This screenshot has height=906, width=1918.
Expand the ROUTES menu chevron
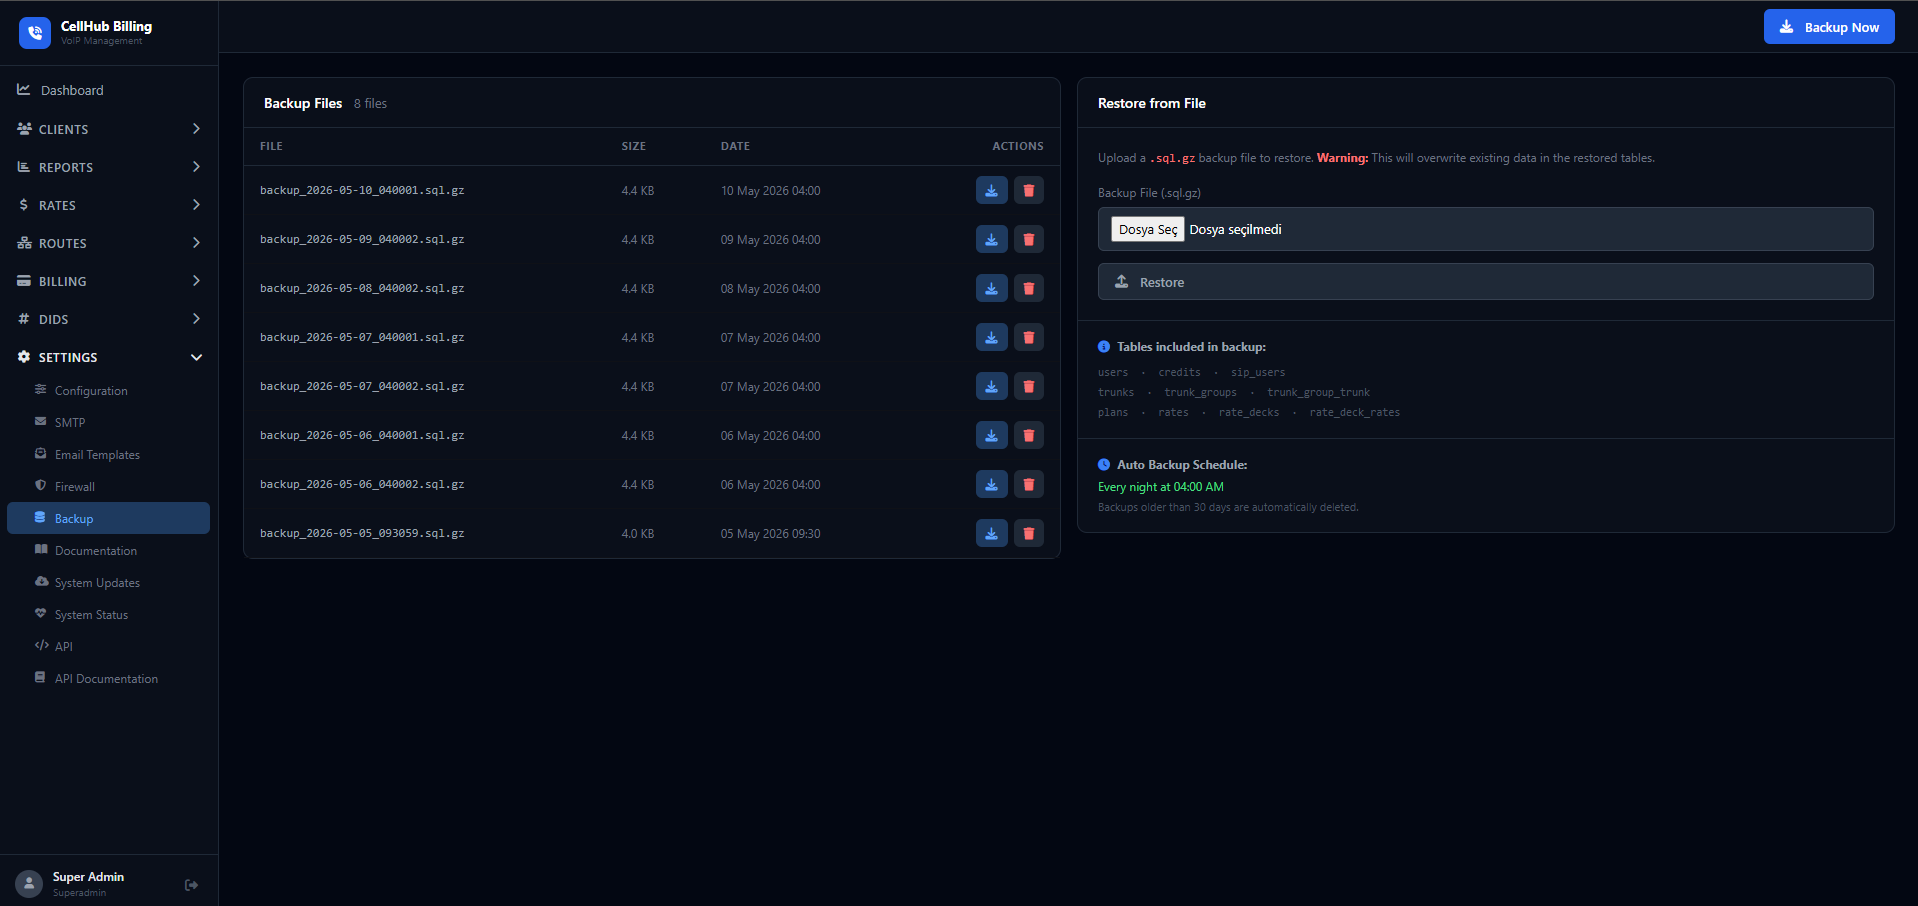196,243
